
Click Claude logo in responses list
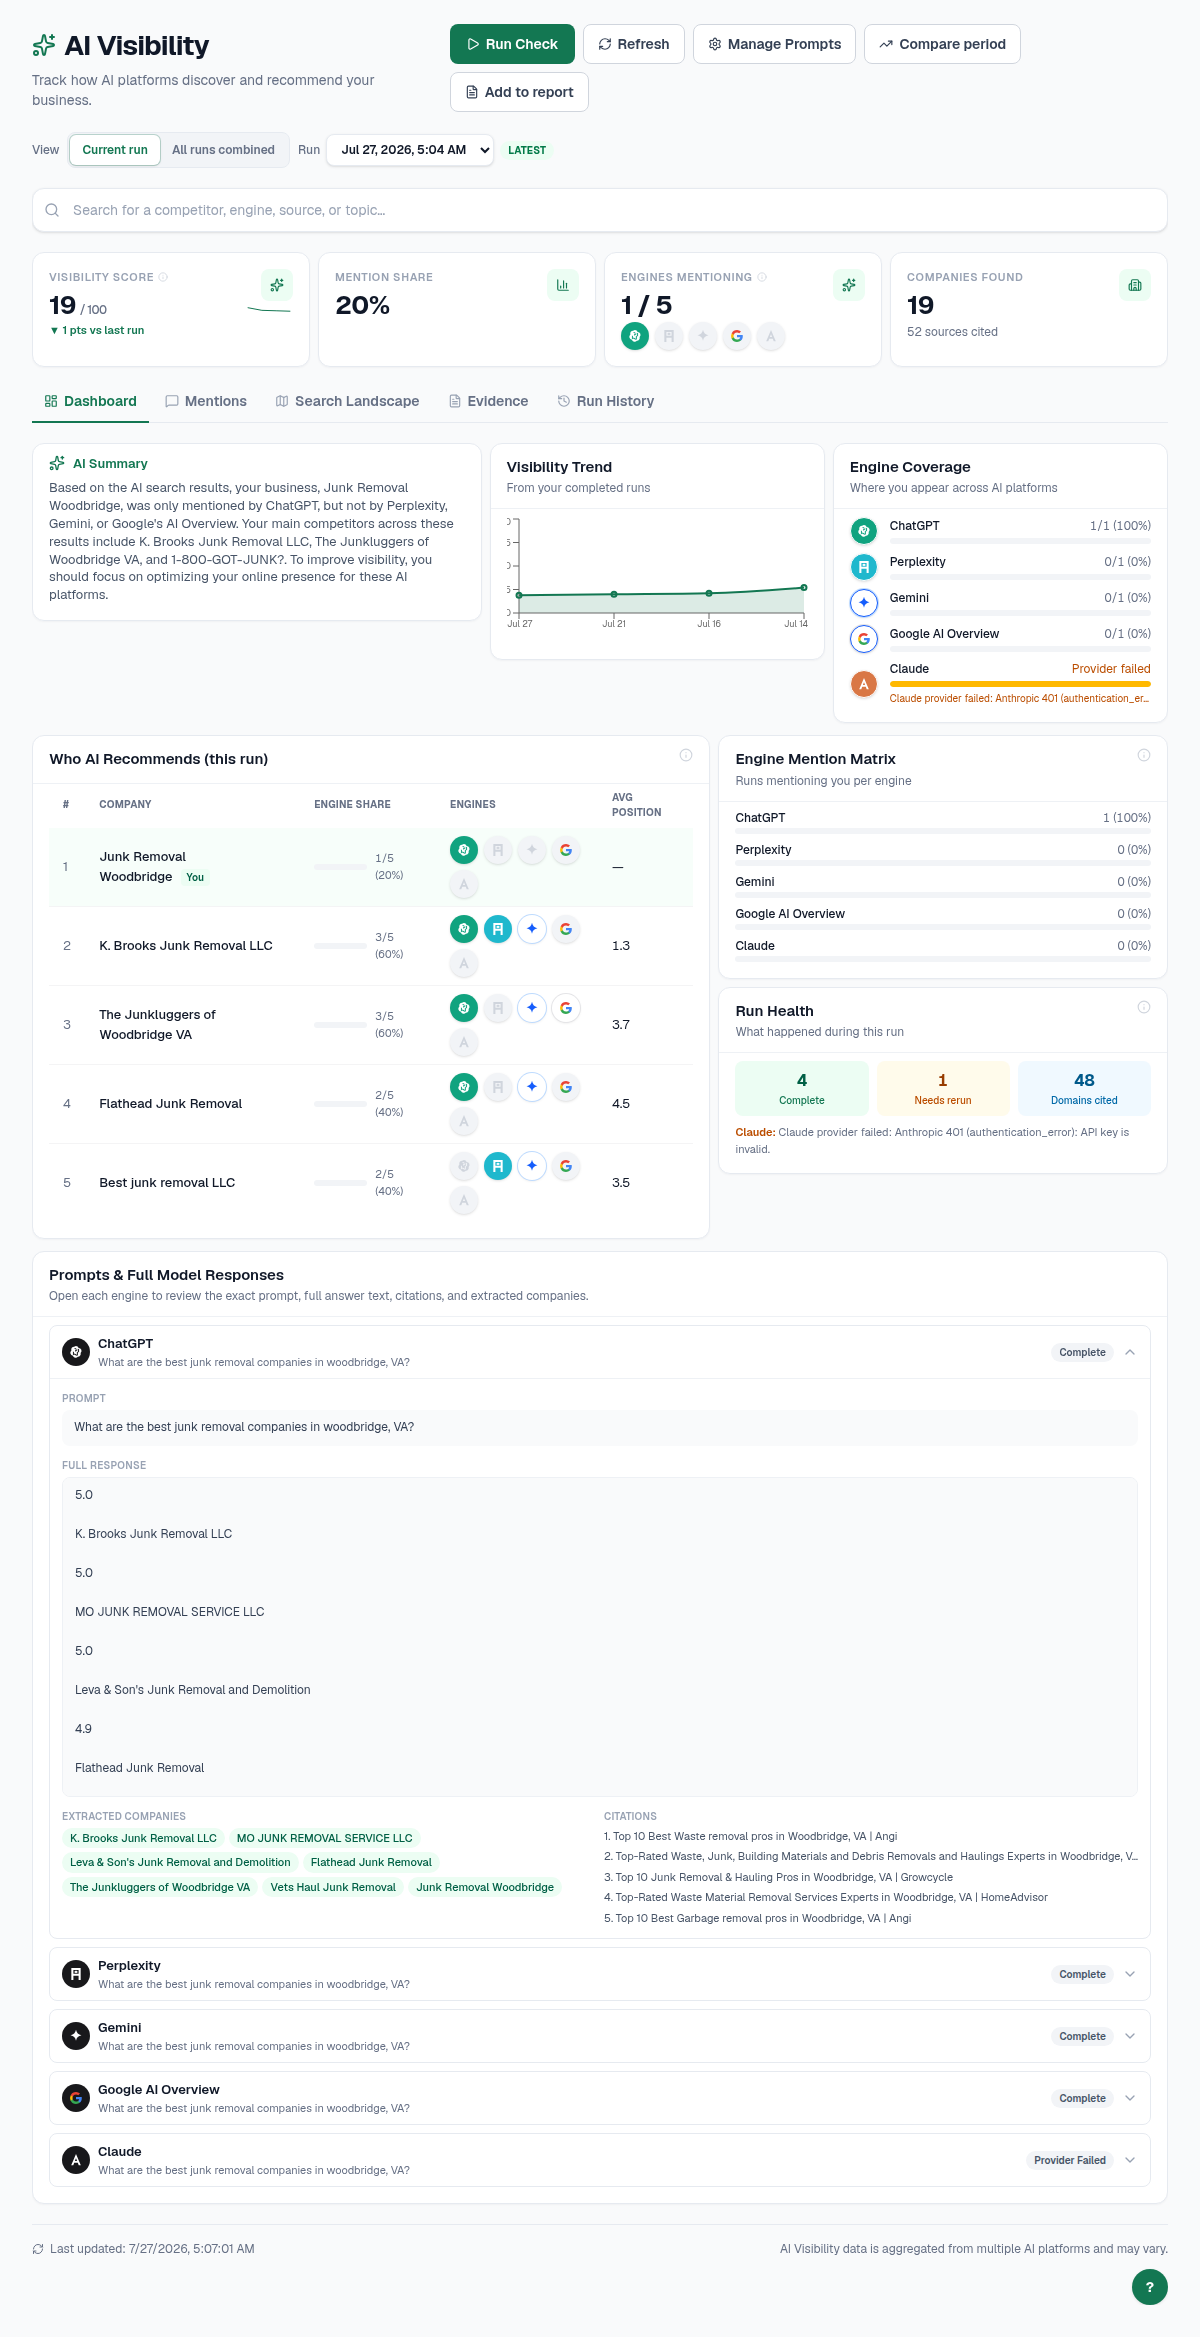pyautogui.click(x=76, y=2160)
